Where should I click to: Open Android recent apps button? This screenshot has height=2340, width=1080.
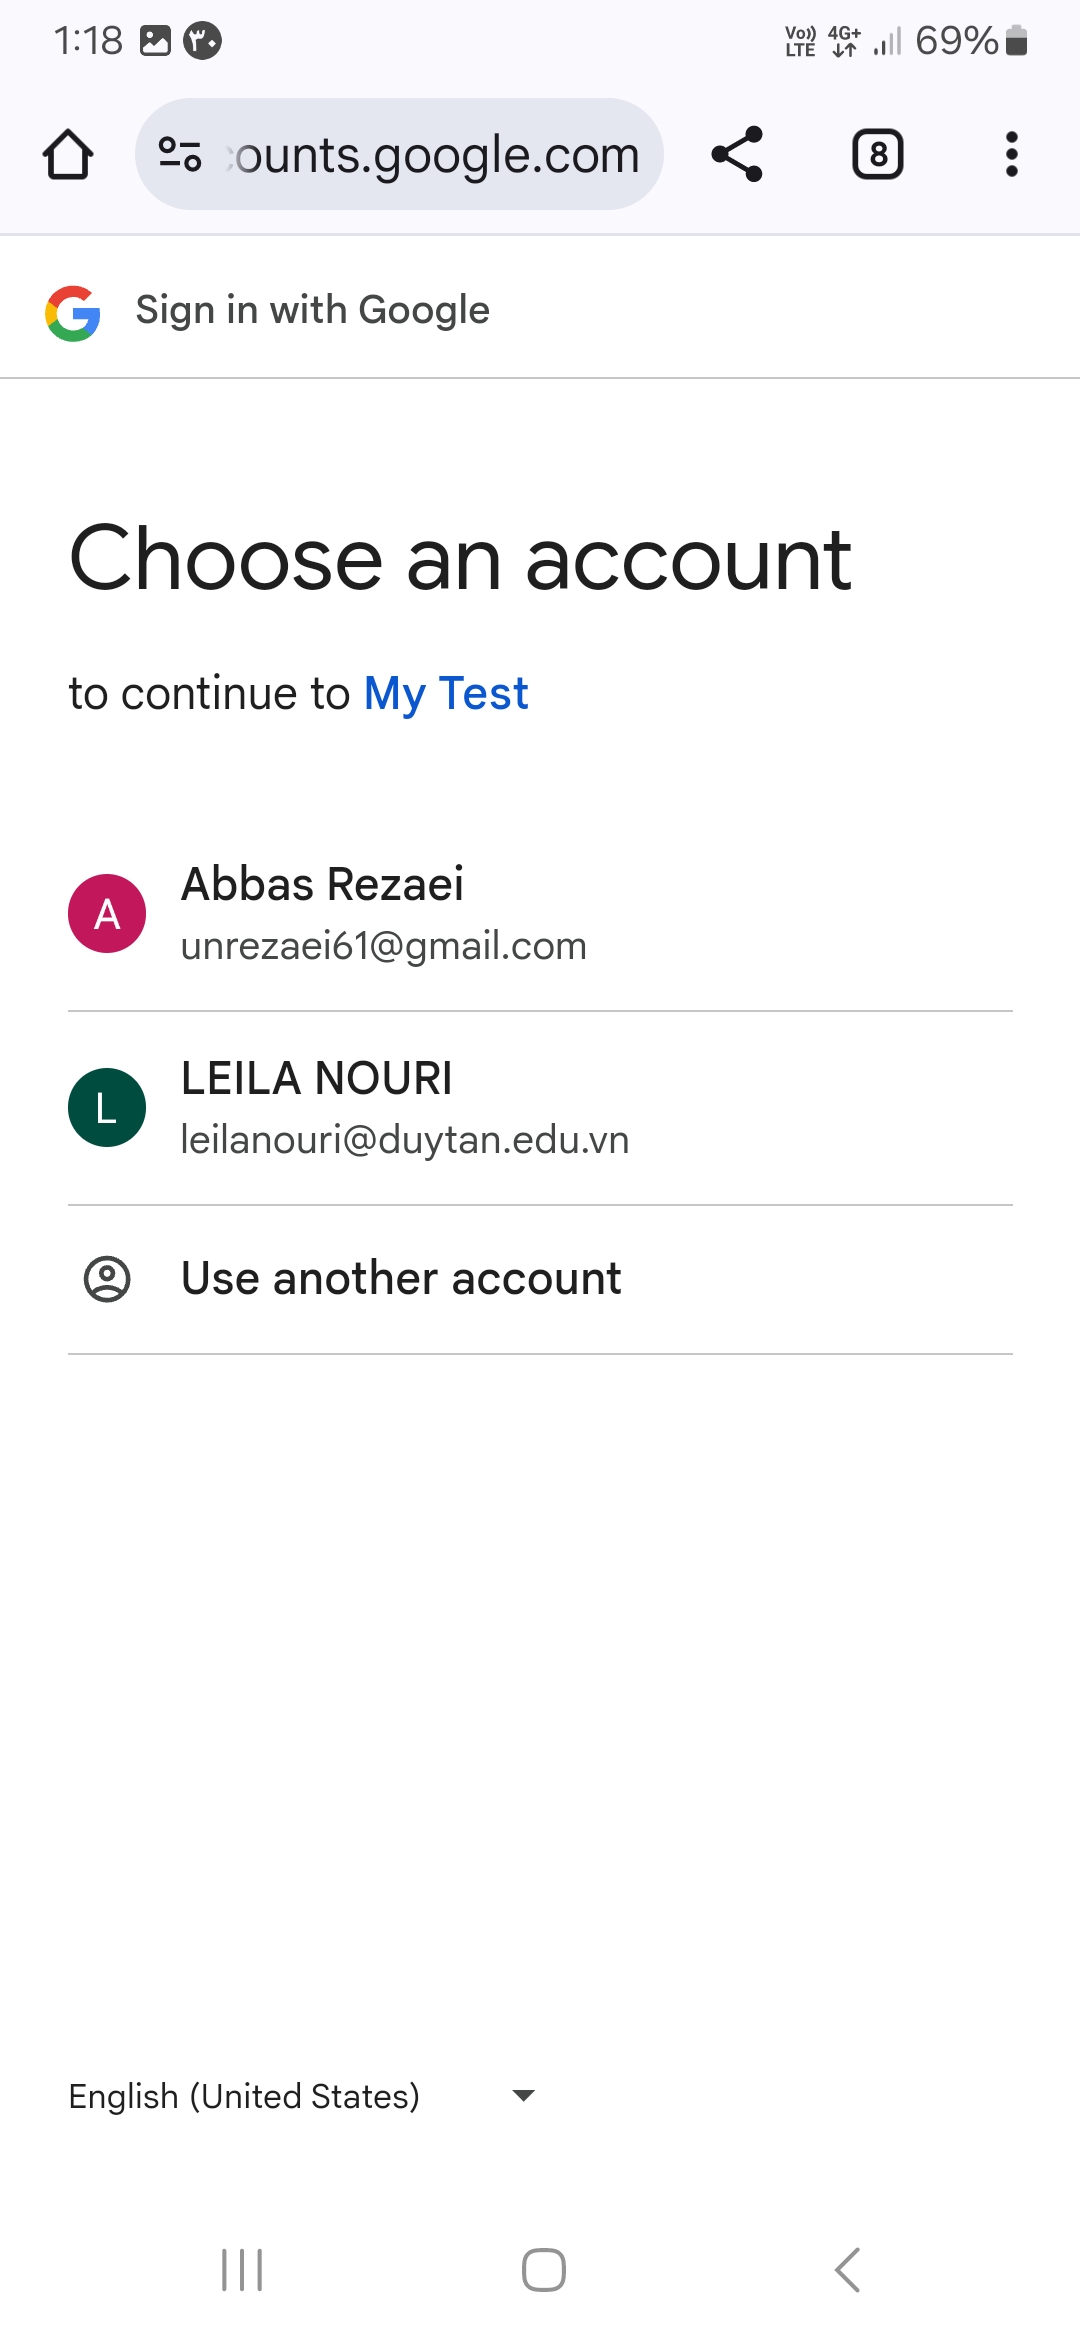[242, 2270]
